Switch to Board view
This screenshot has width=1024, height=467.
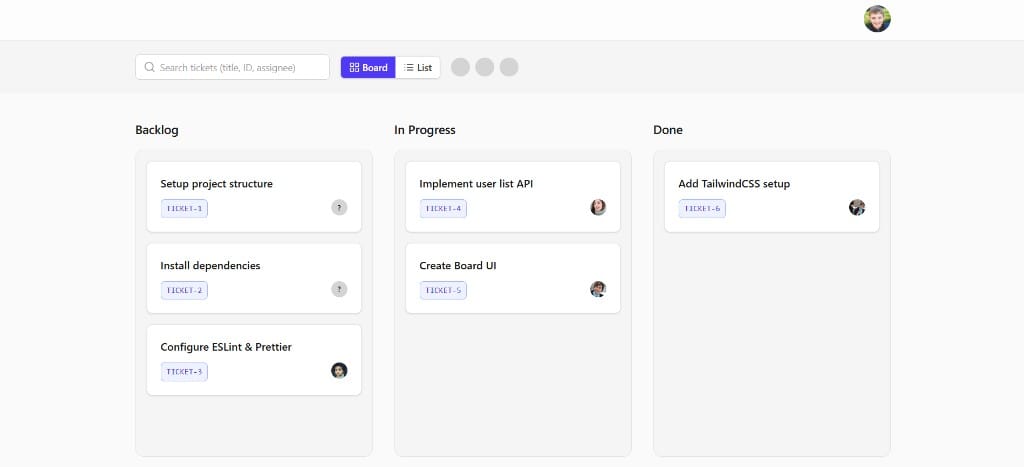click(x=368, y=67)
